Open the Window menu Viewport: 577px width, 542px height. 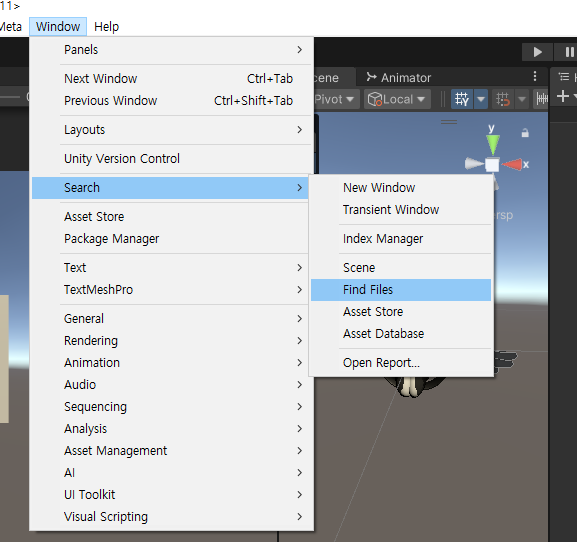58,26
